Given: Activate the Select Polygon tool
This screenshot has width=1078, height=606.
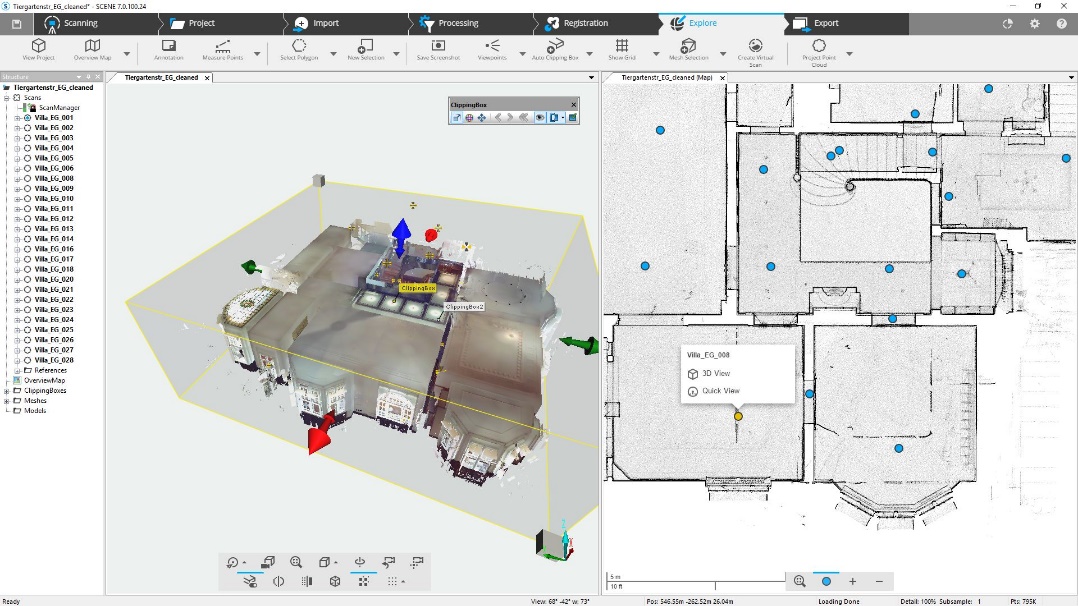Looking at the screenshot, I should pos(299,50).
